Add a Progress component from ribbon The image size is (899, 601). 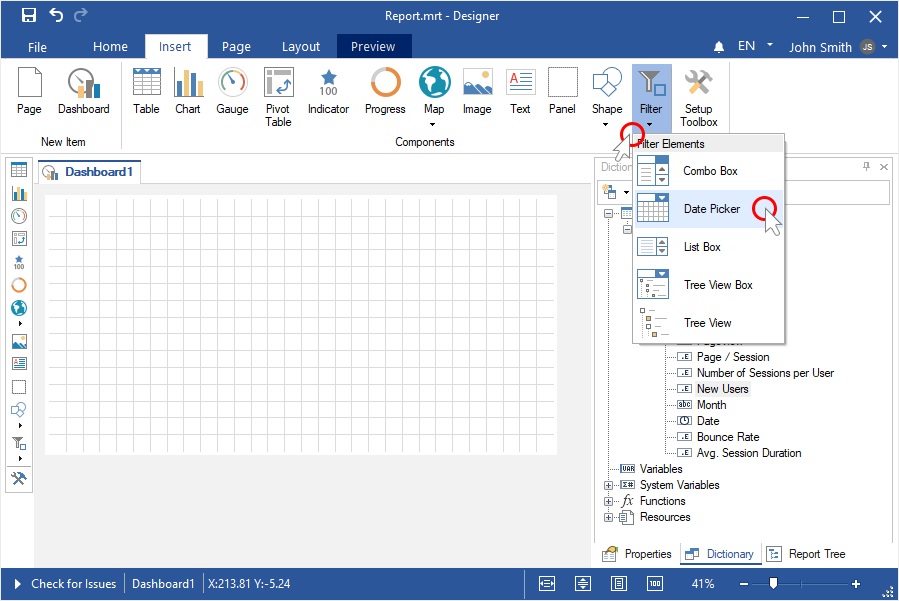pos(385,91)
